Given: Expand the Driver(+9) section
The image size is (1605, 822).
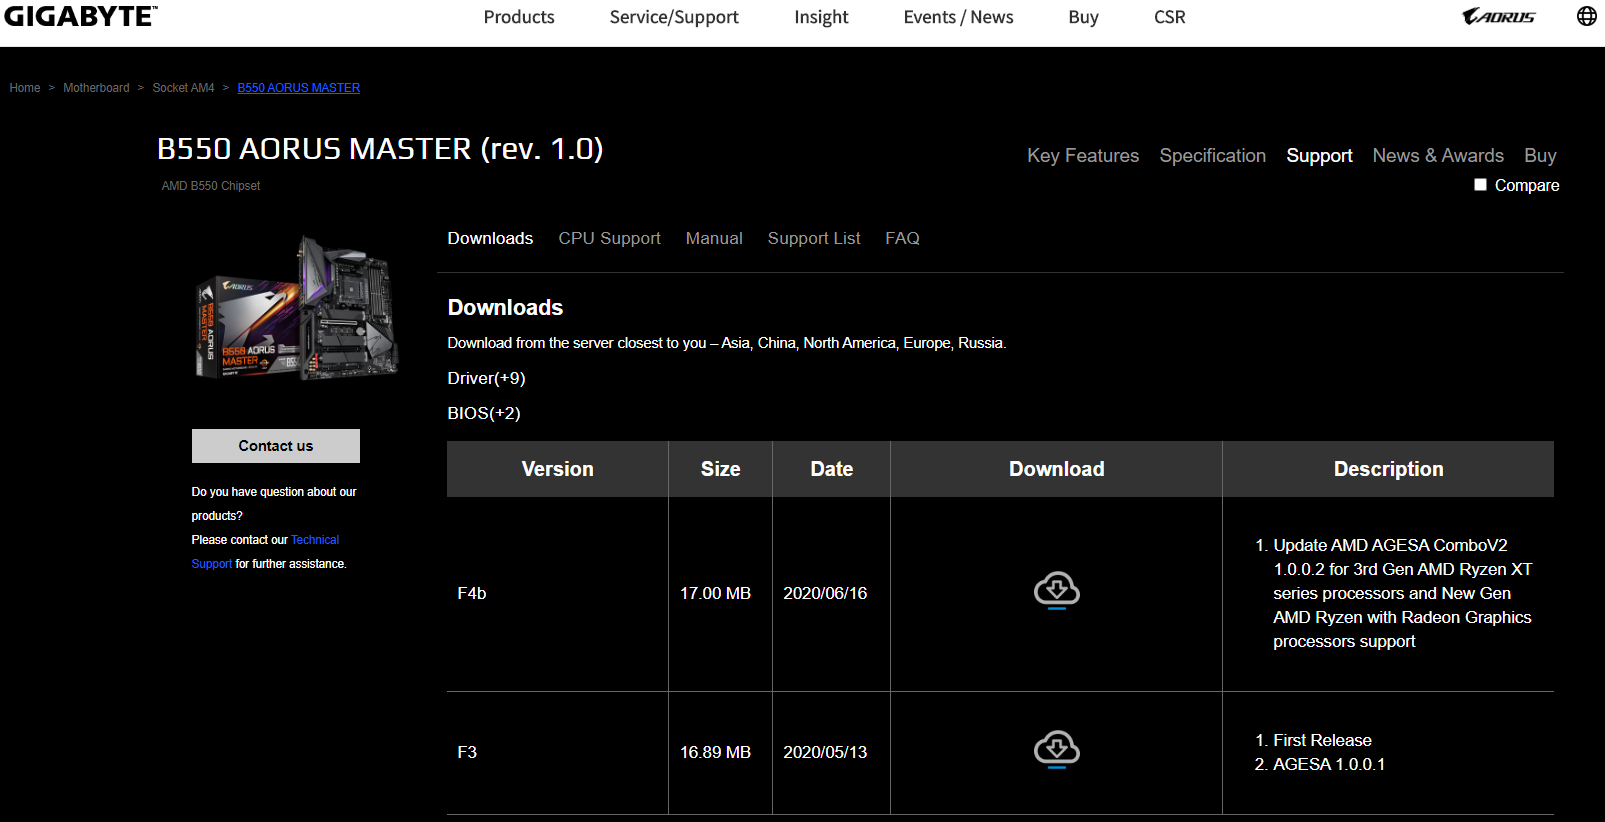Looking at the screenshot, I should pos(486,378).
